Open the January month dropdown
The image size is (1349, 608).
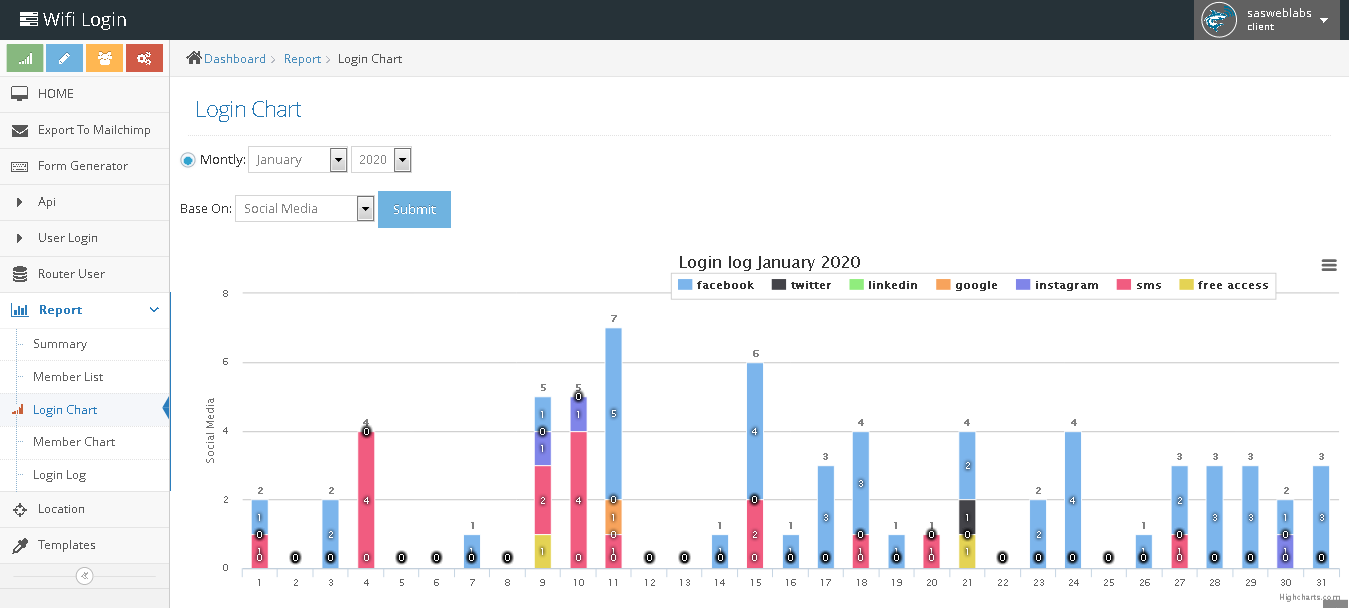click(297, 160)
